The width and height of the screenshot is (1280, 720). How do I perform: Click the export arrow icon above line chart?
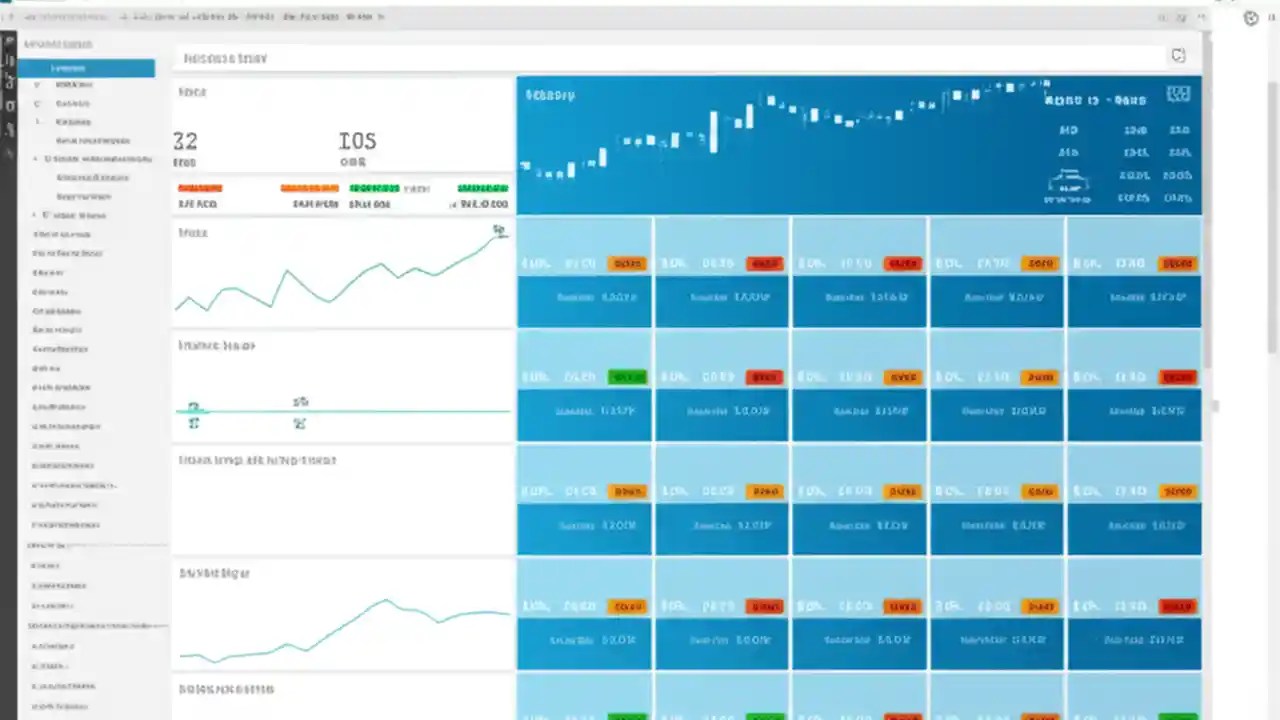click(497, 230)
